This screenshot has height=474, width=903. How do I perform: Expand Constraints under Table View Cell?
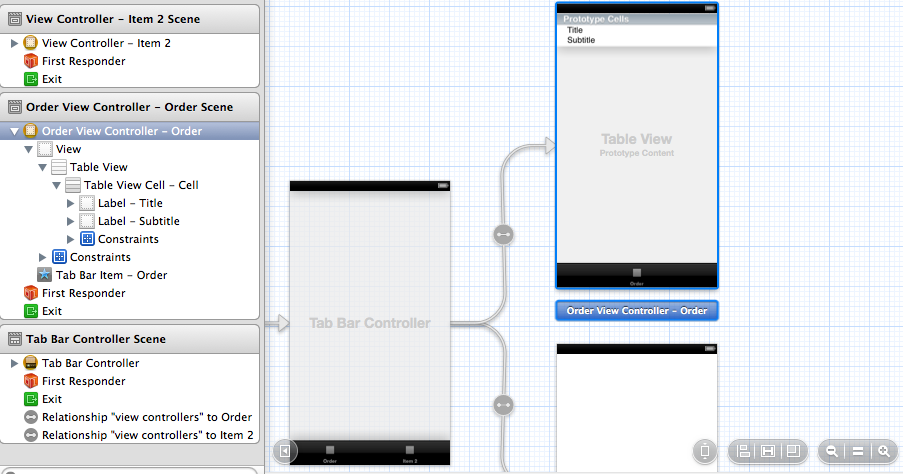point(70,239)
